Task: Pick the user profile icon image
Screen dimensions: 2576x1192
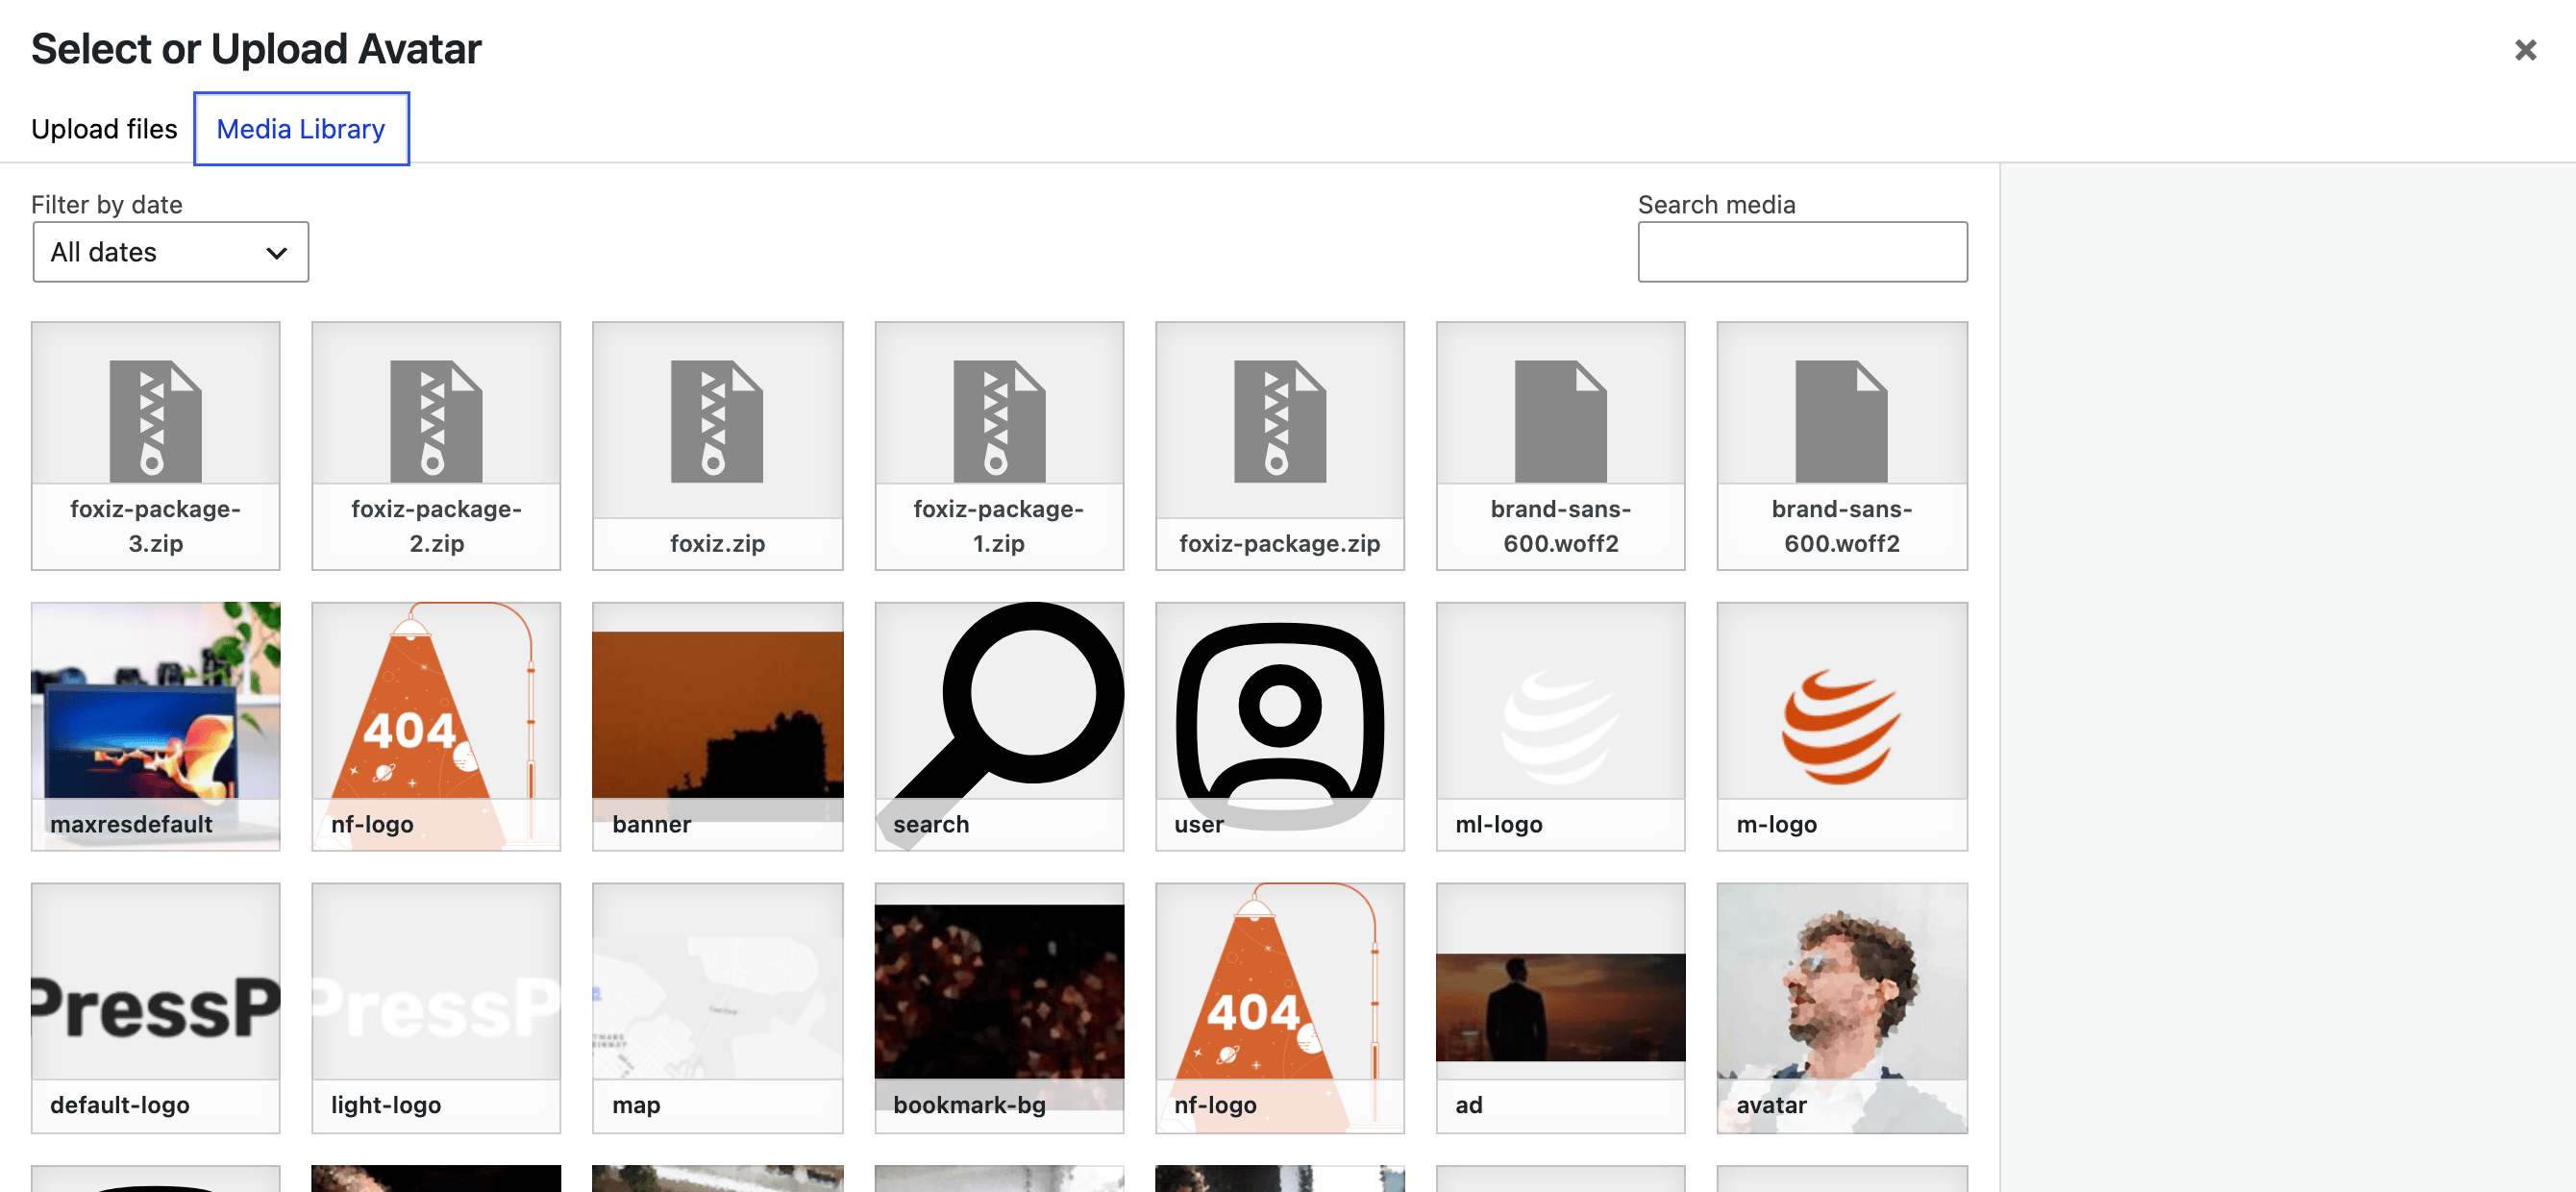Action: point(1279,726)
